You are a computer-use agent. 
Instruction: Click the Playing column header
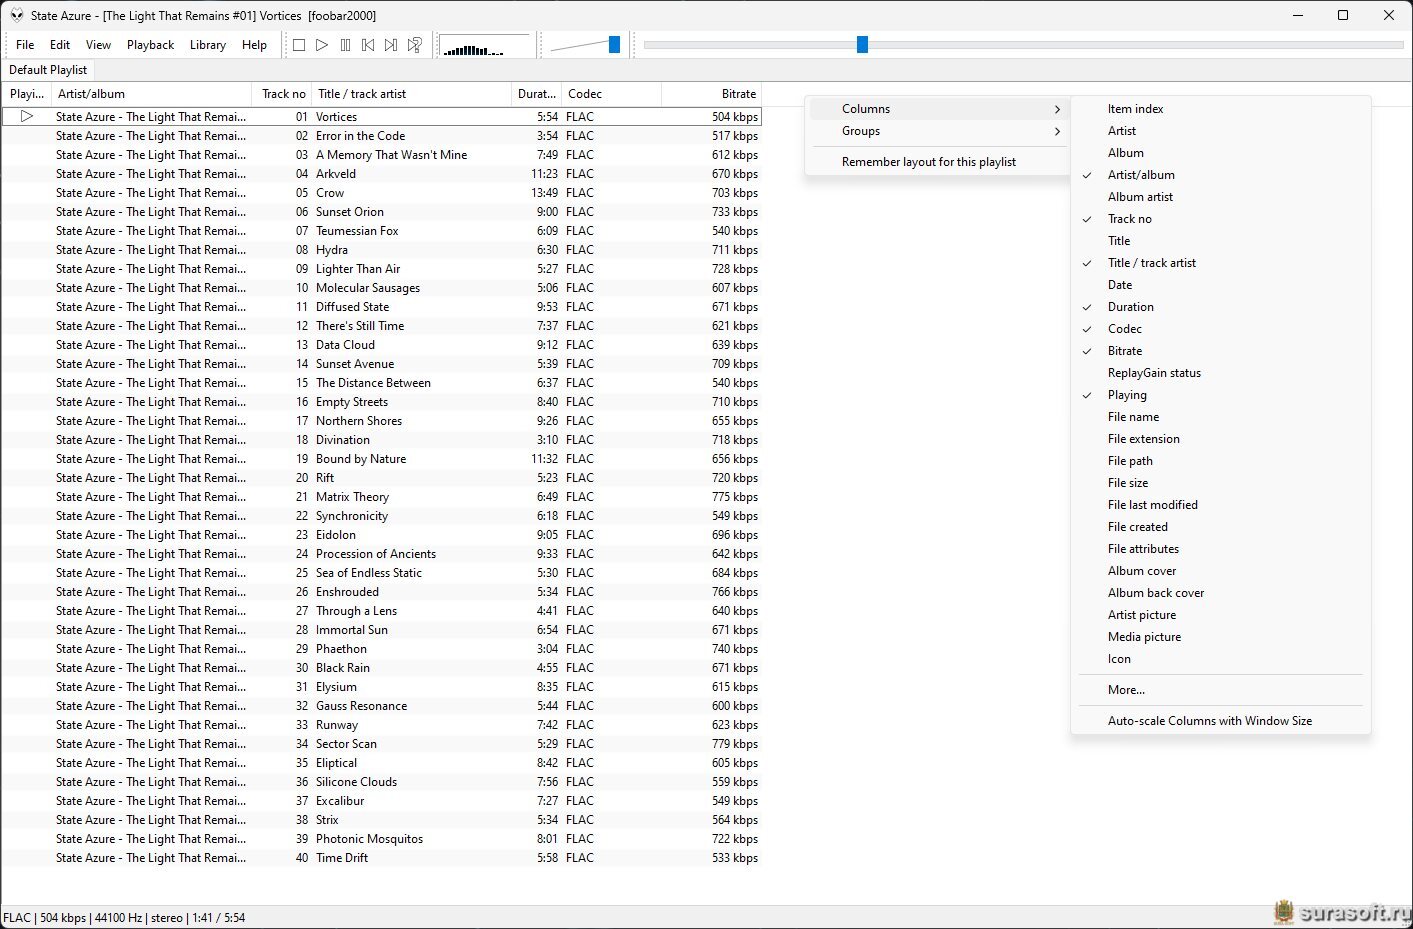(27, 94)
